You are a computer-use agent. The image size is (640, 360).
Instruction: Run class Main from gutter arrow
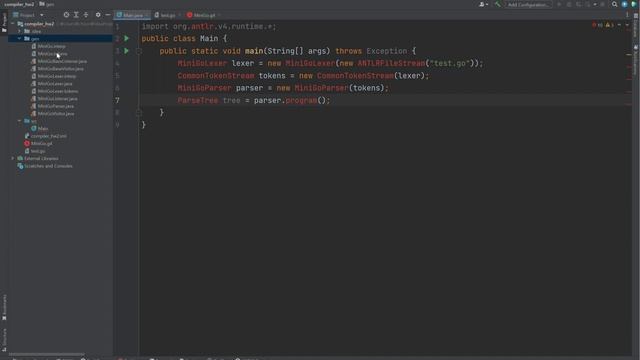click(127, 38)
